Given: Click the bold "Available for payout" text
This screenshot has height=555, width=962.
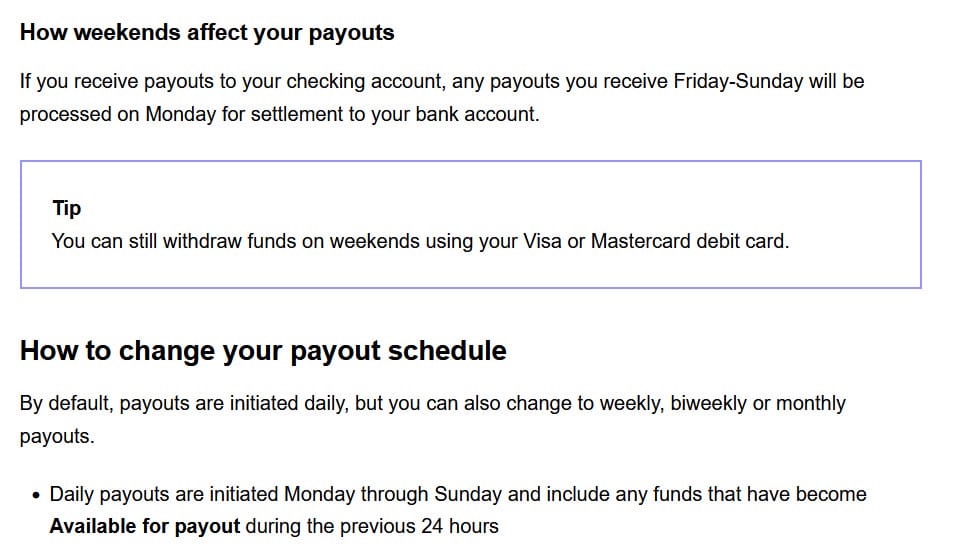Looking at the screenshot, I should pyautogui.click(x=145, y=526).
